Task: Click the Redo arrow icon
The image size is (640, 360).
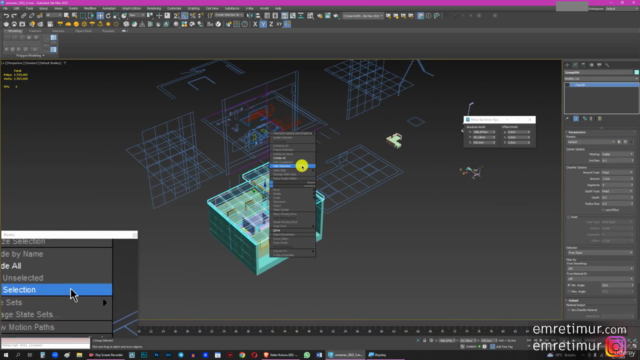Action: [14, 16]
